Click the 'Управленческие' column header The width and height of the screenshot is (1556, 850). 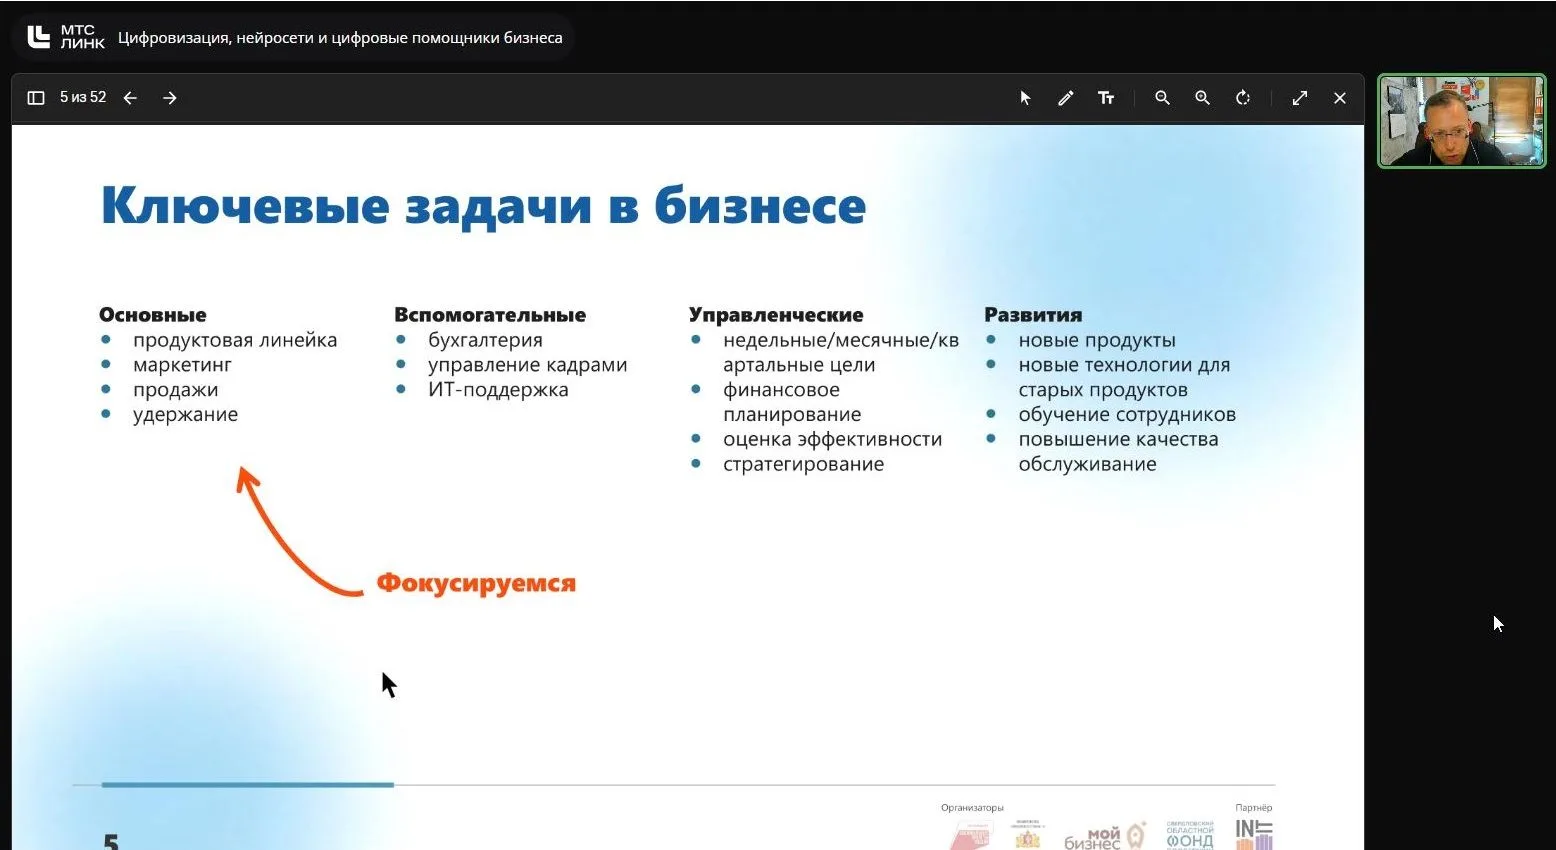point(776,315)
